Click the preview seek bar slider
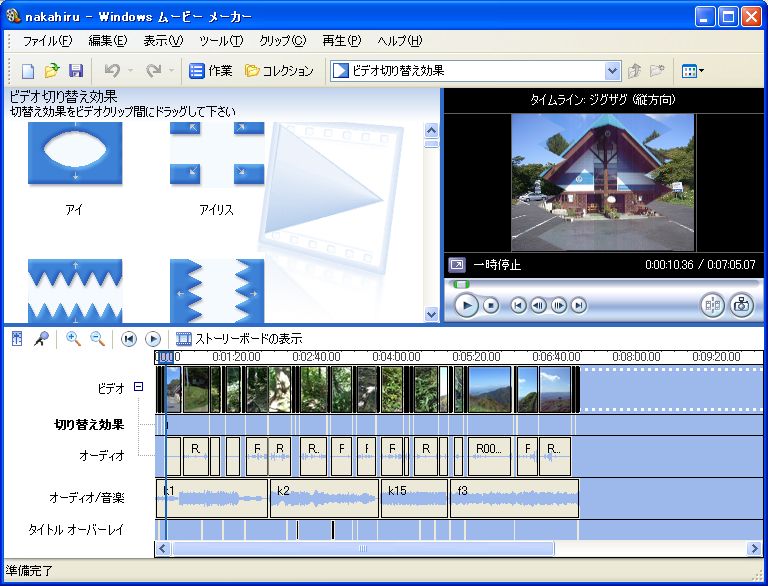The image size is (768, 586). coord(461,285)
